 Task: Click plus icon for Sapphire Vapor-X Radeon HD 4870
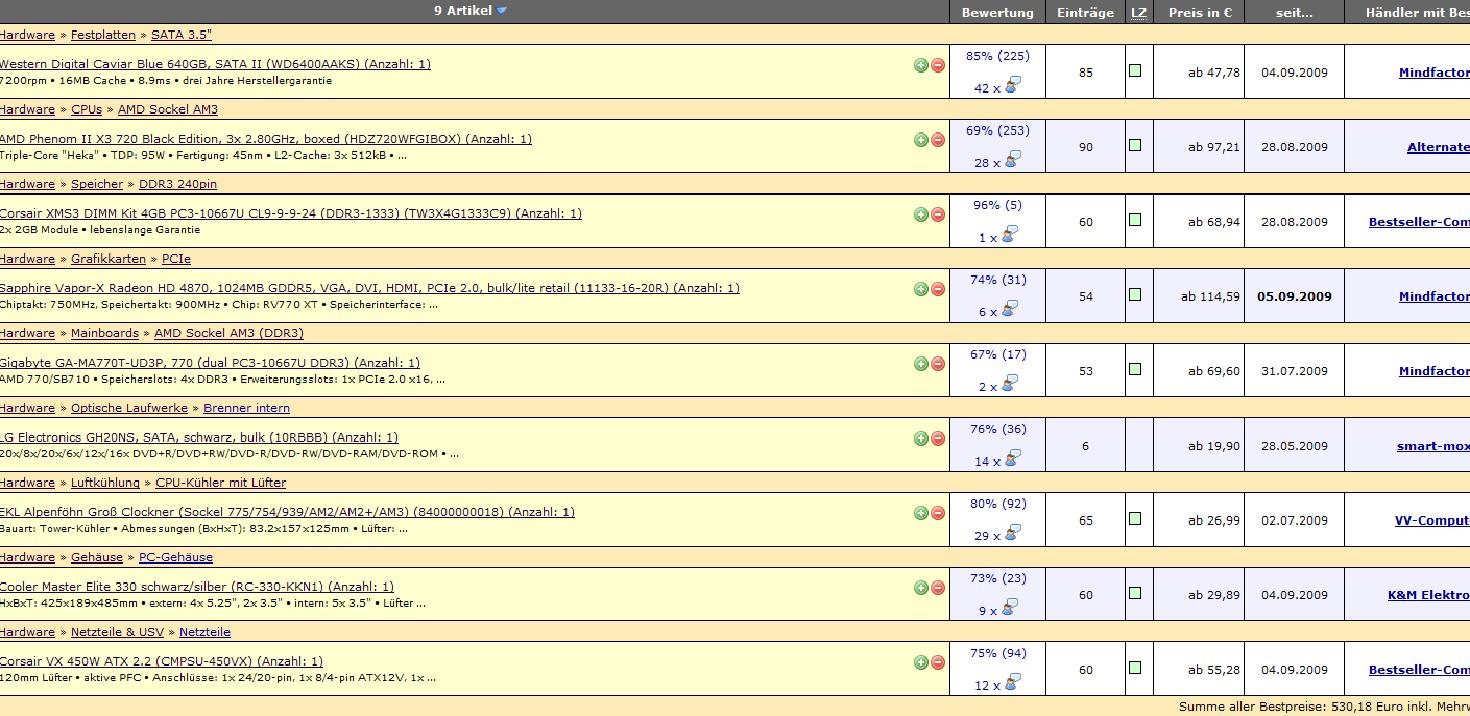(x=921, y=289)
